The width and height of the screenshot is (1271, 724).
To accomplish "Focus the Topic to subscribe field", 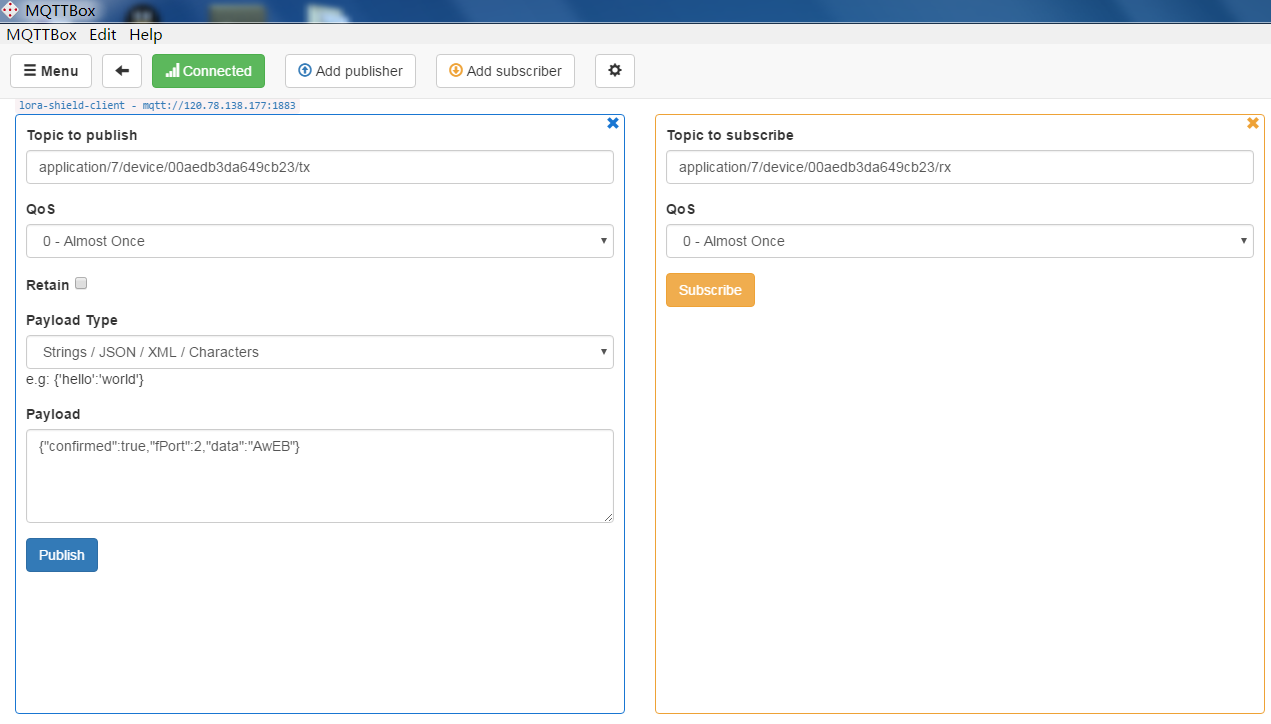I will click(x=960, y=167).
